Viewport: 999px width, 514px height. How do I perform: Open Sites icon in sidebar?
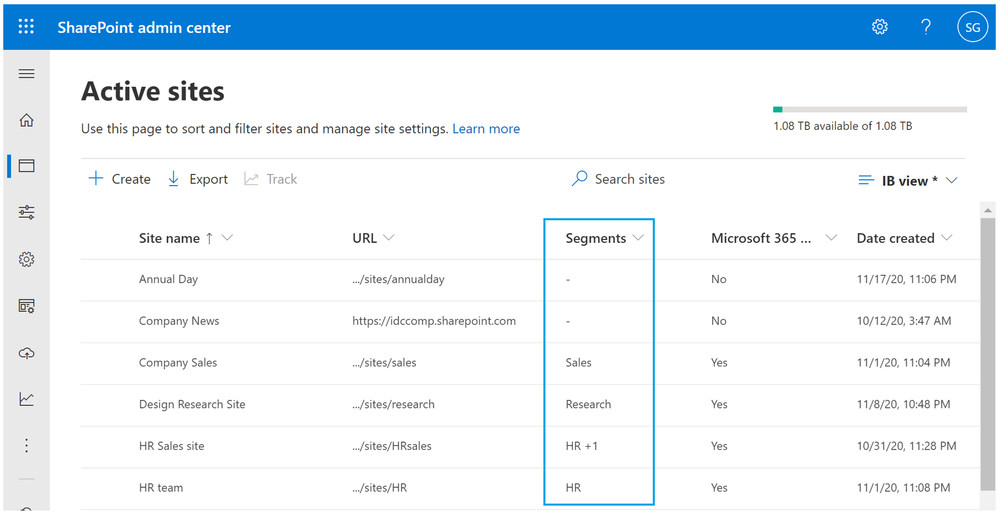click(x=26, y=166)
